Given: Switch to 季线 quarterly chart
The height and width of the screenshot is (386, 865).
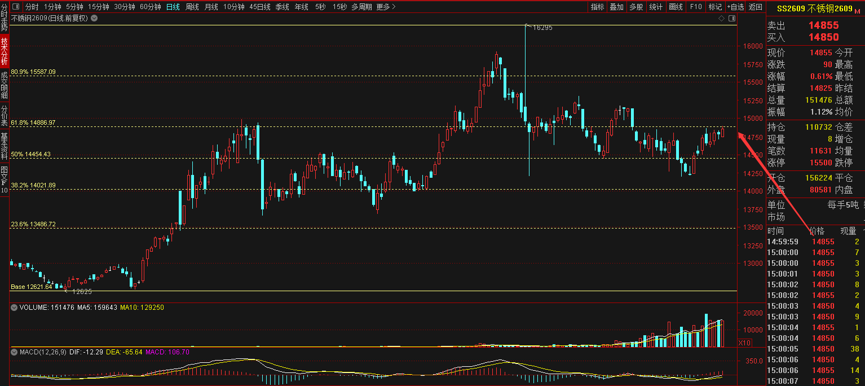Looking at the screenshot, I should [x=282, y=7].
